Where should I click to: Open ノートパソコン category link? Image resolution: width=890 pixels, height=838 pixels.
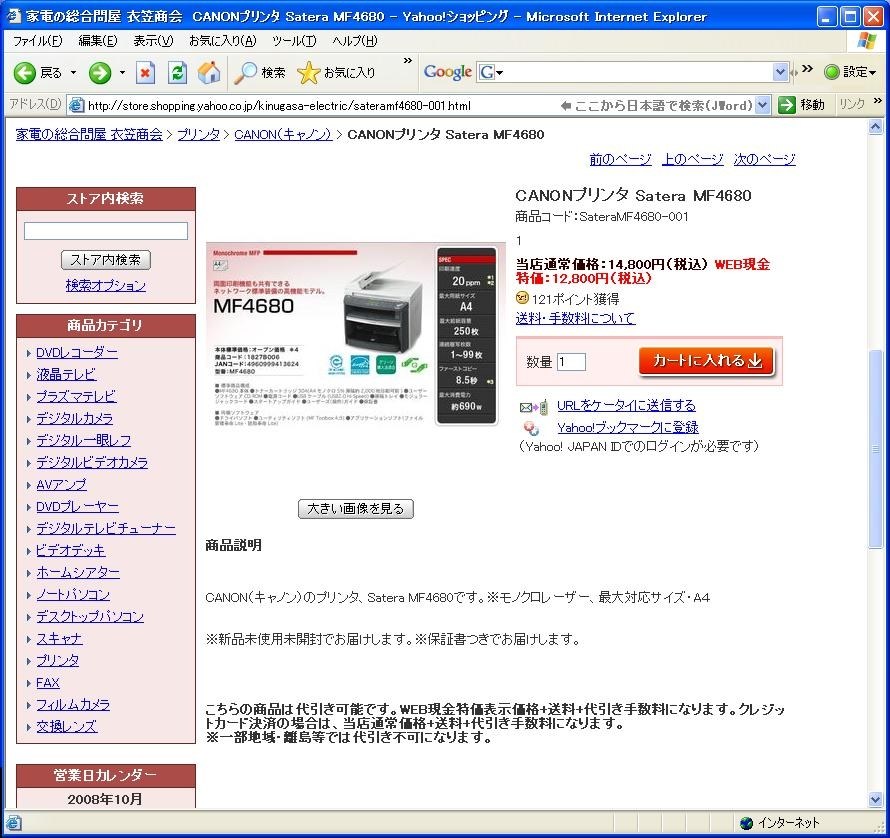point(73,594)
